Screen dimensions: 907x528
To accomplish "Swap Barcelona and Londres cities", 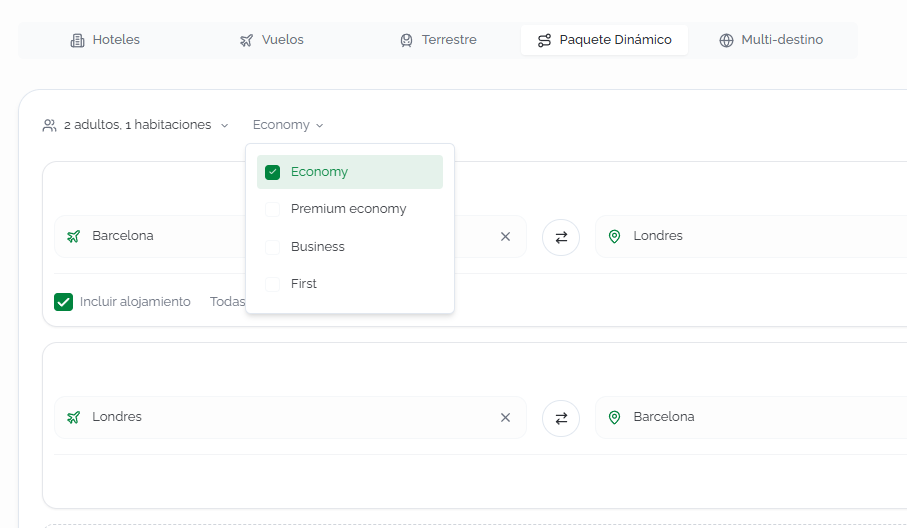I will 561,237.
